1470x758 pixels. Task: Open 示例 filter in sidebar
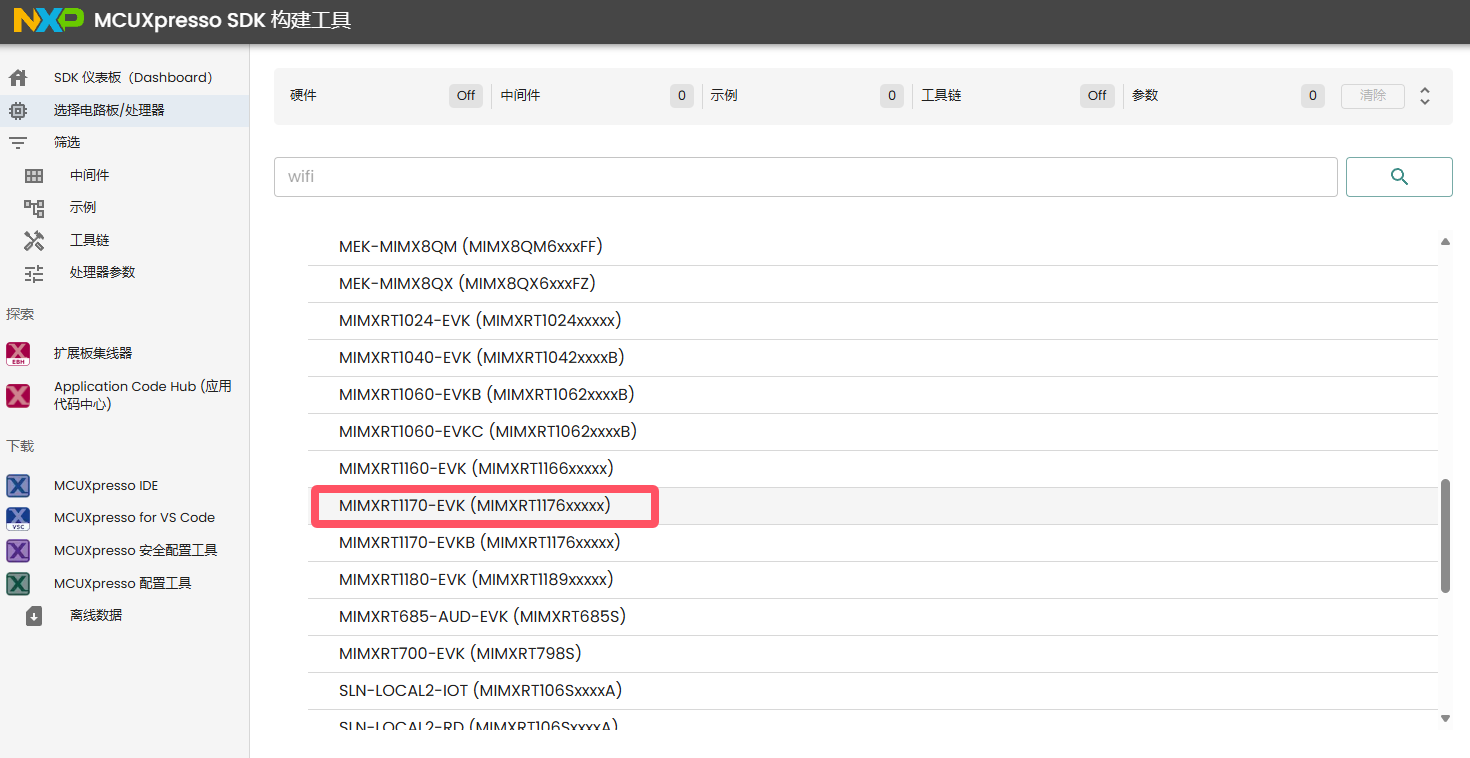(x=83, y=208)
